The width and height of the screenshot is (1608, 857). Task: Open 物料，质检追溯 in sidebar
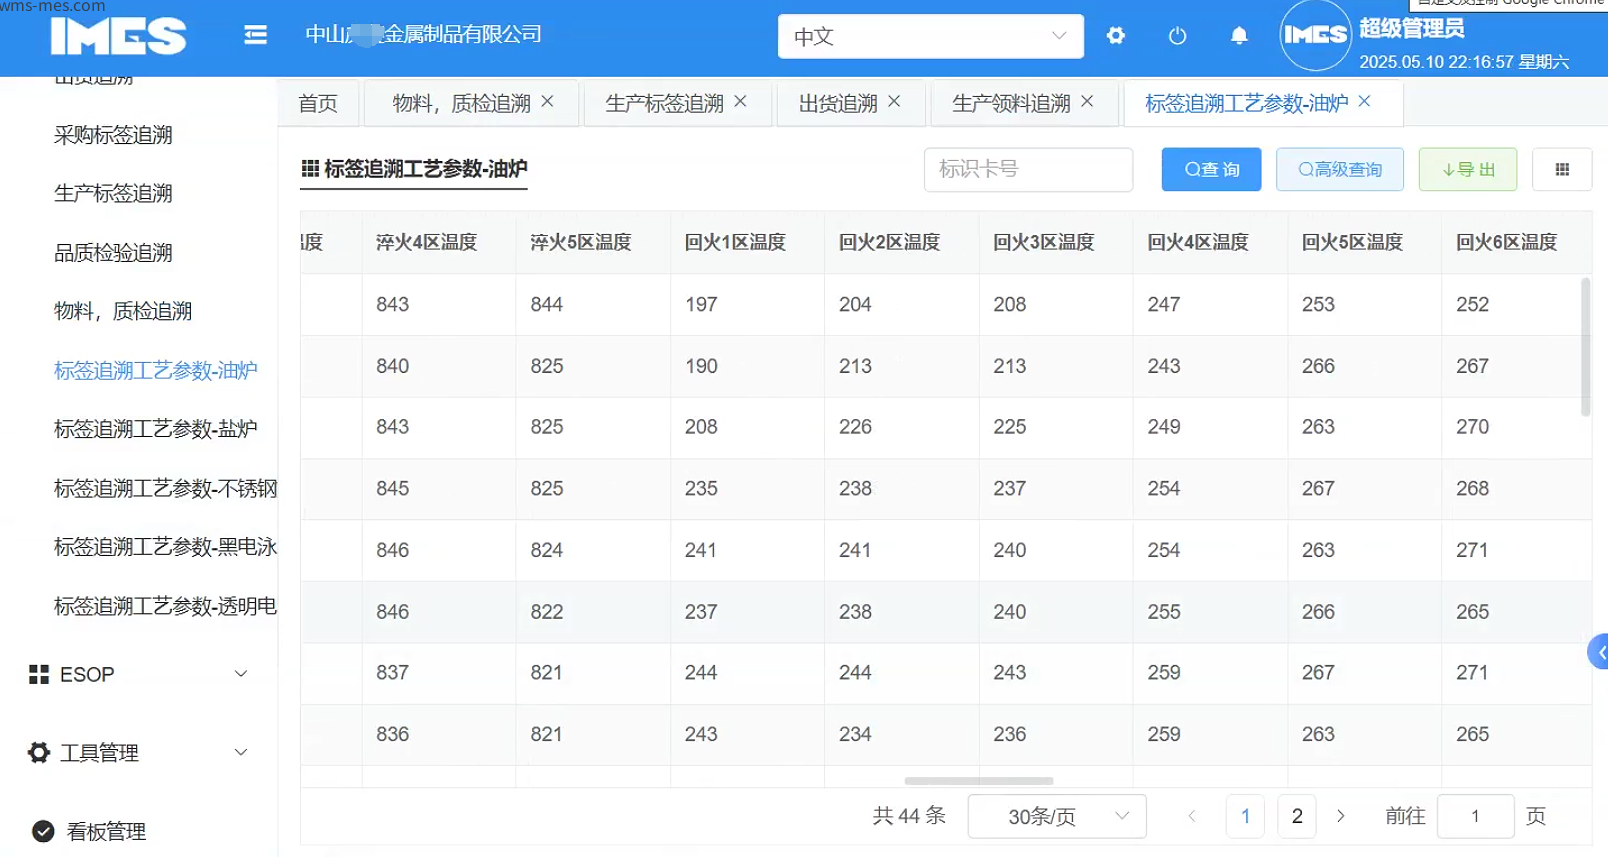(122, 311)
